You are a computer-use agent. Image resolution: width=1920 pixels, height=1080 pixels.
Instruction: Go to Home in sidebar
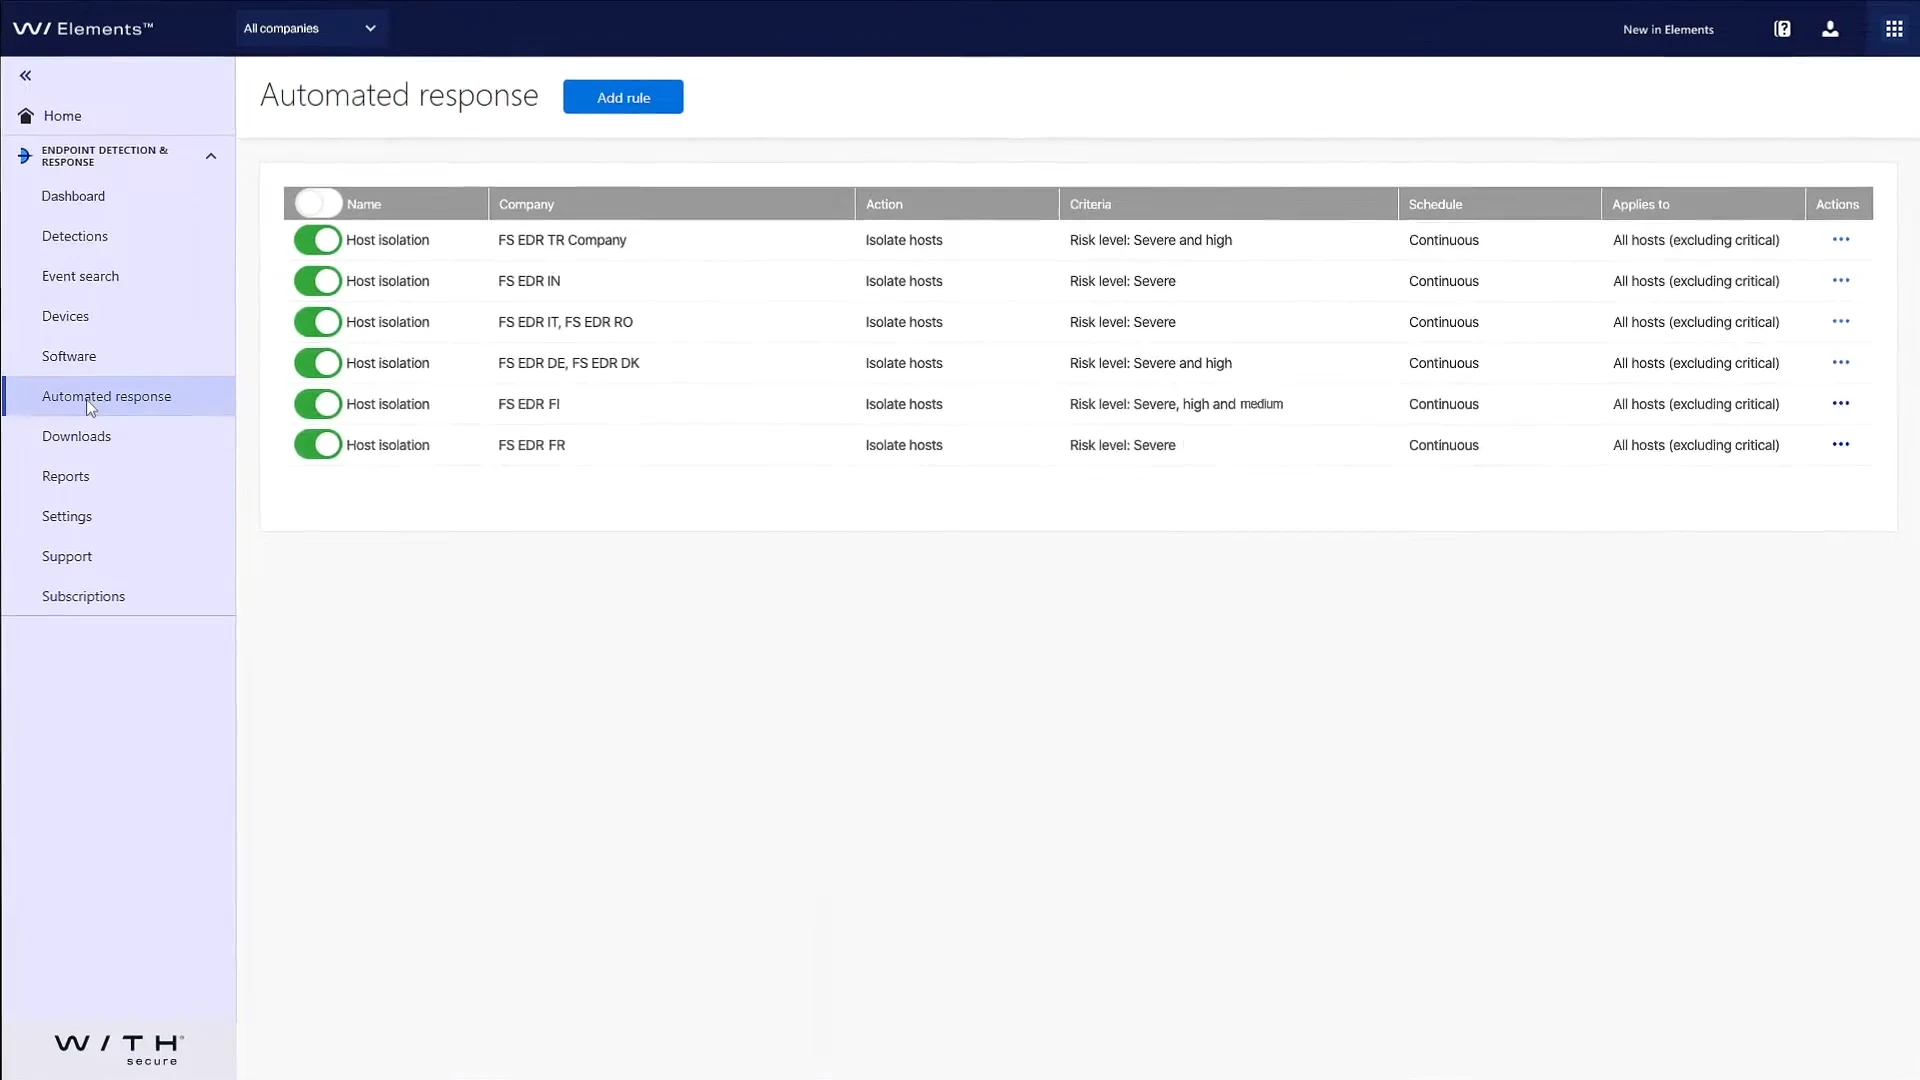click(x=62, y=116)
